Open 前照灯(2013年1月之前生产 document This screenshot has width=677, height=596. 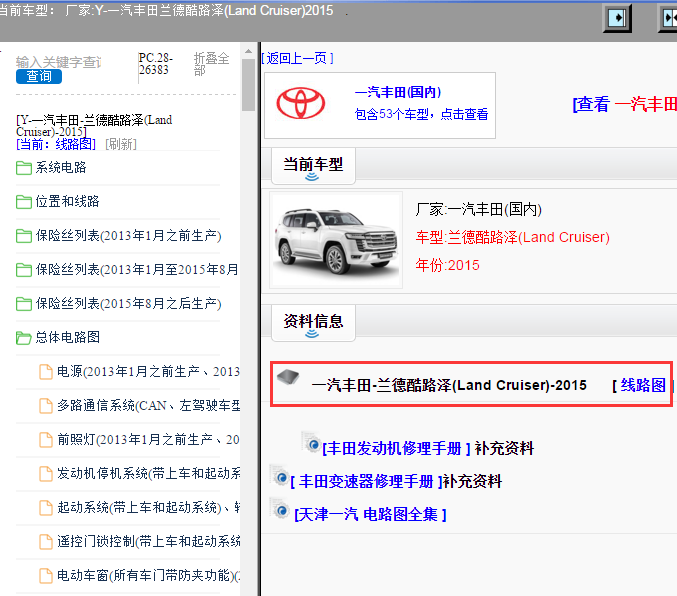pyautogui.click(x=148, y=440)
